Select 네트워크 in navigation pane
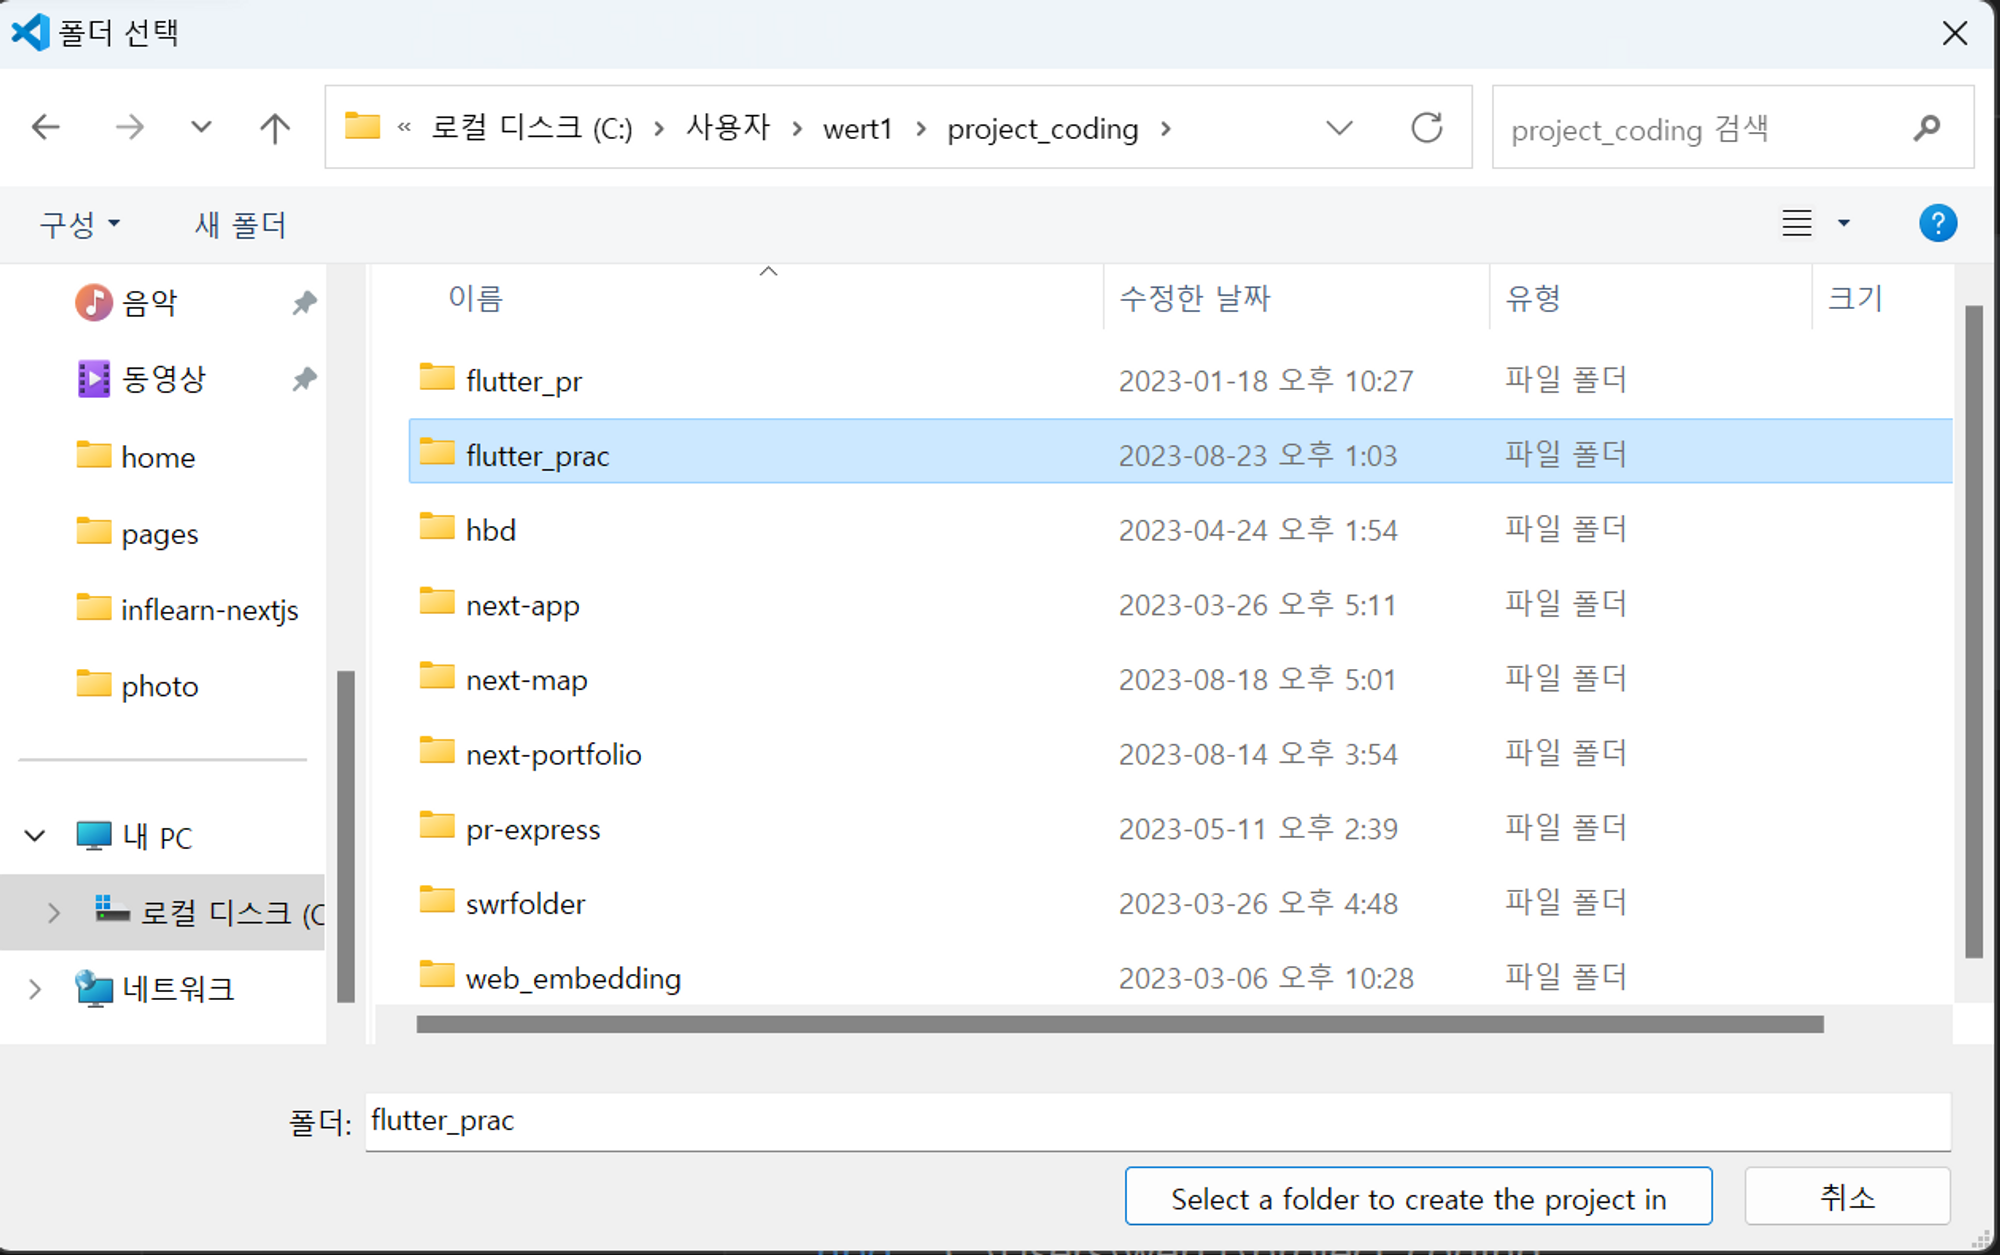The width and height of the screenshot is (2000, 1255). (177, 989)
